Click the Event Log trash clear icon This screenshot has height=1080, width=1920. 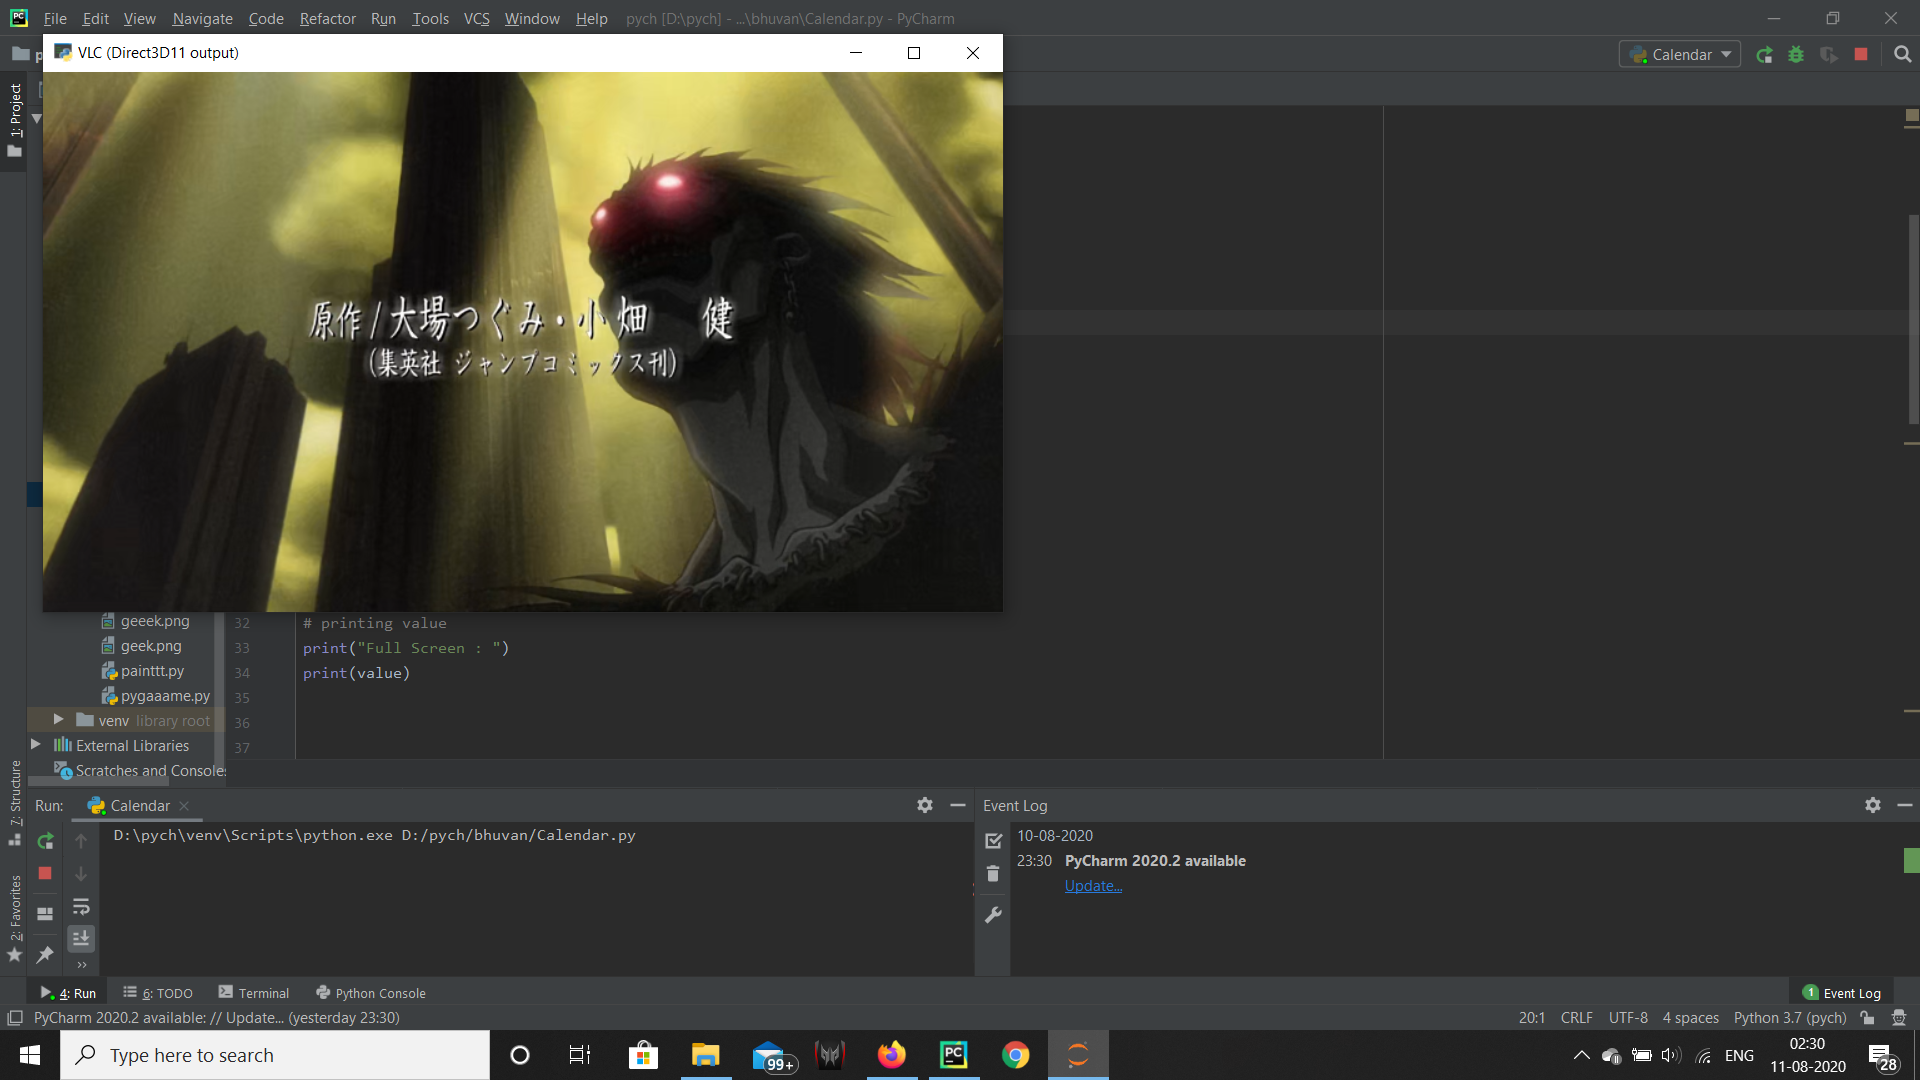(993, 874)
